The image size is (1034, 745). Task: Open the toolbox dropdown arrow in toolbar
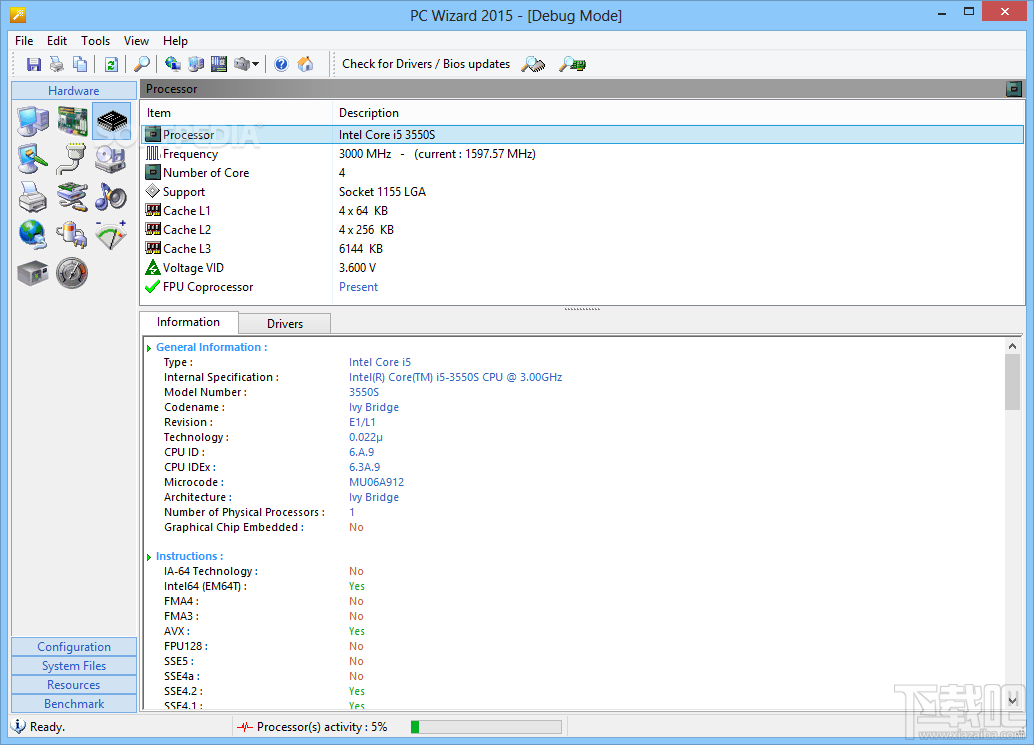point(256,65)
